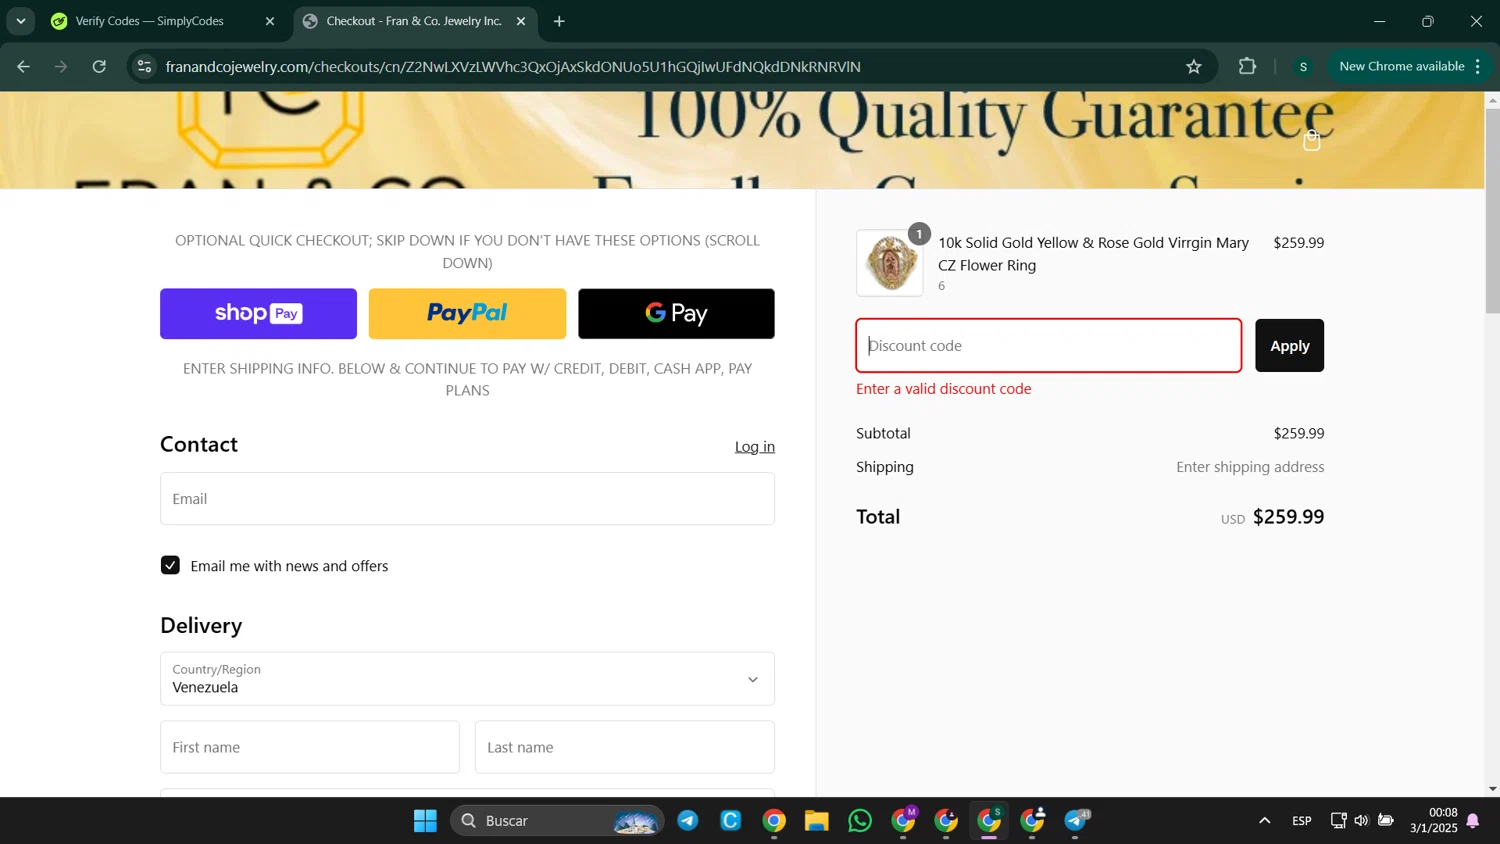
Task: Switch to Checkout - Fran & Co. Jewelry tab
Action: 414,21
